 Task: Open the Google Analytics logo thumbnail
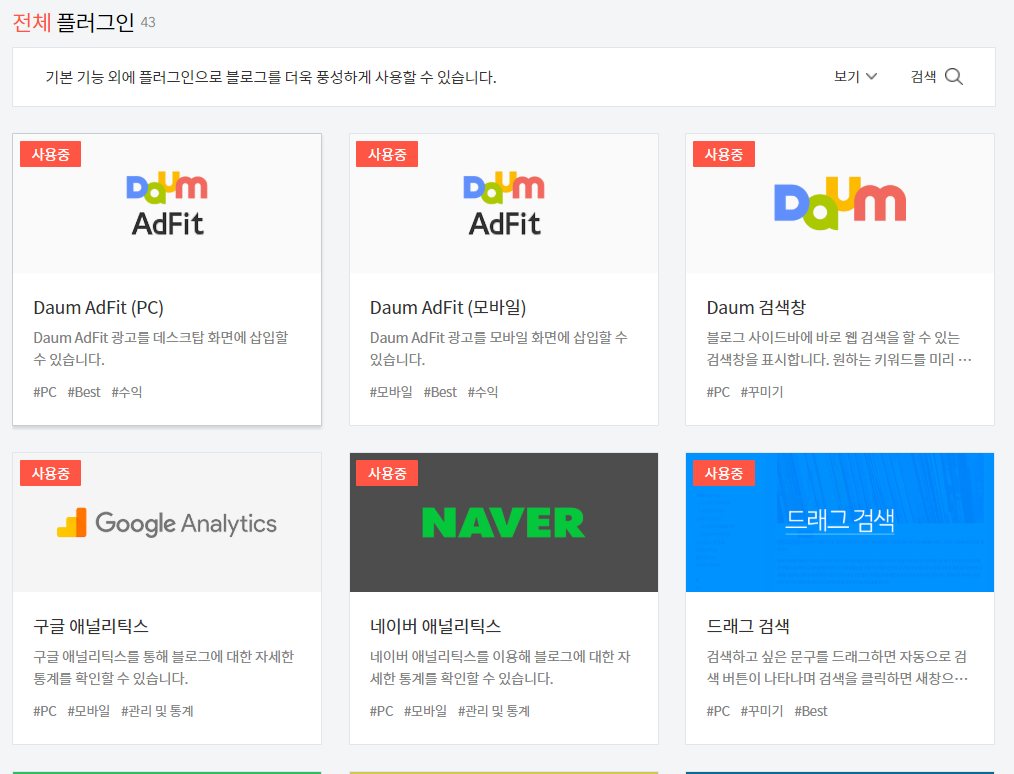tap(167, 522)
